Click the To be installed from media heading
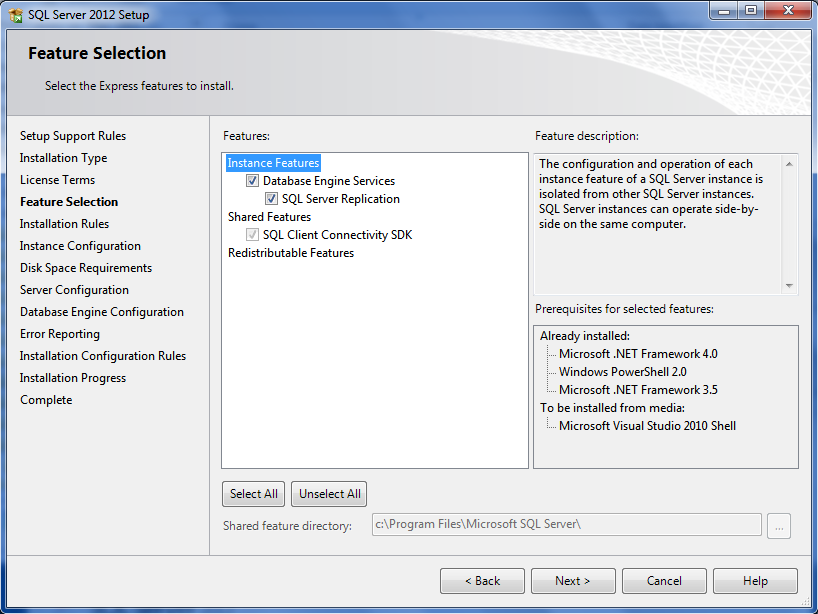 pos(612,408)
